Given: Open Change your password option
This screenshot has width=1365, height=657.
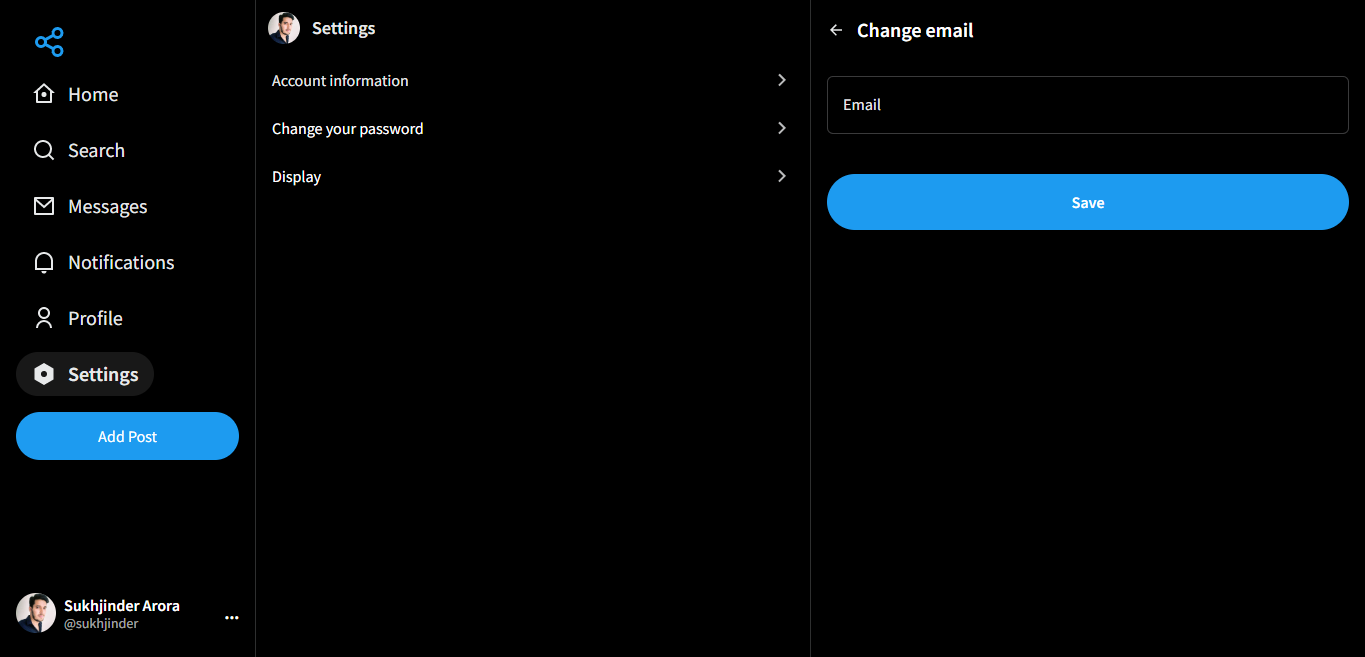Looking at the screenshot, I should 347,129.
